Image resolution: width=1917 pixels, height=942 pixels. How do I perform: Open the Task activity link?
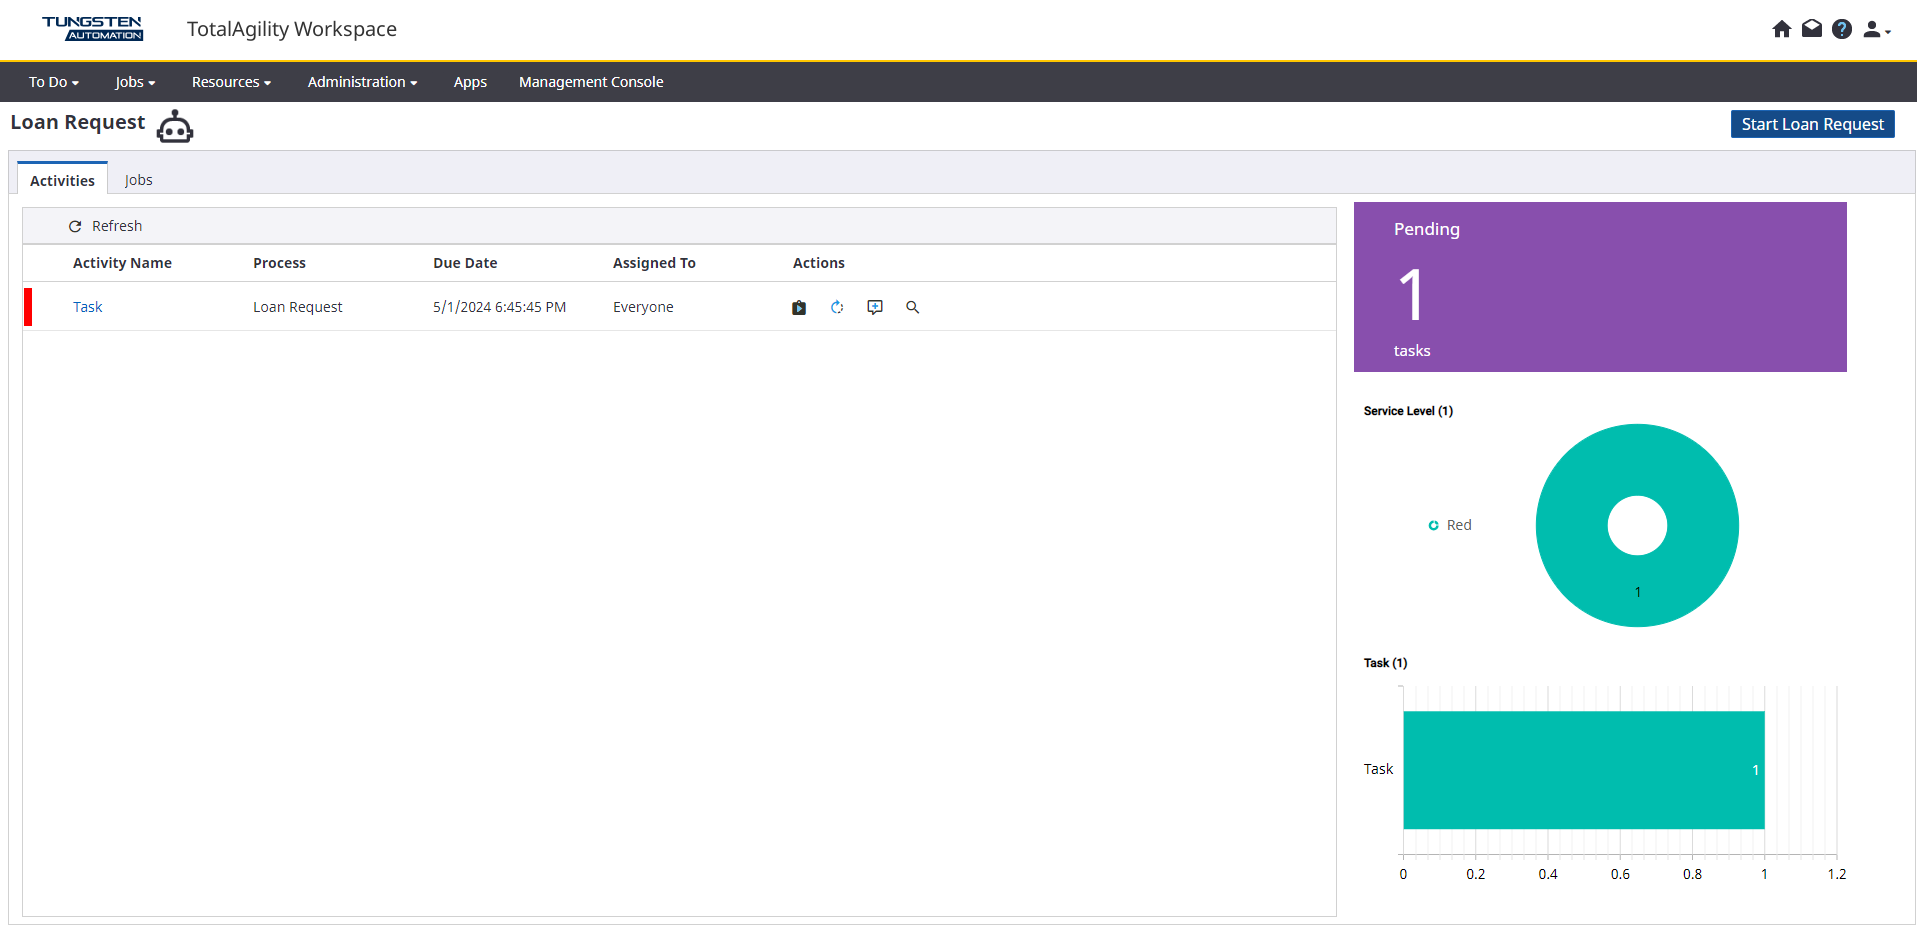click(88, 307)
